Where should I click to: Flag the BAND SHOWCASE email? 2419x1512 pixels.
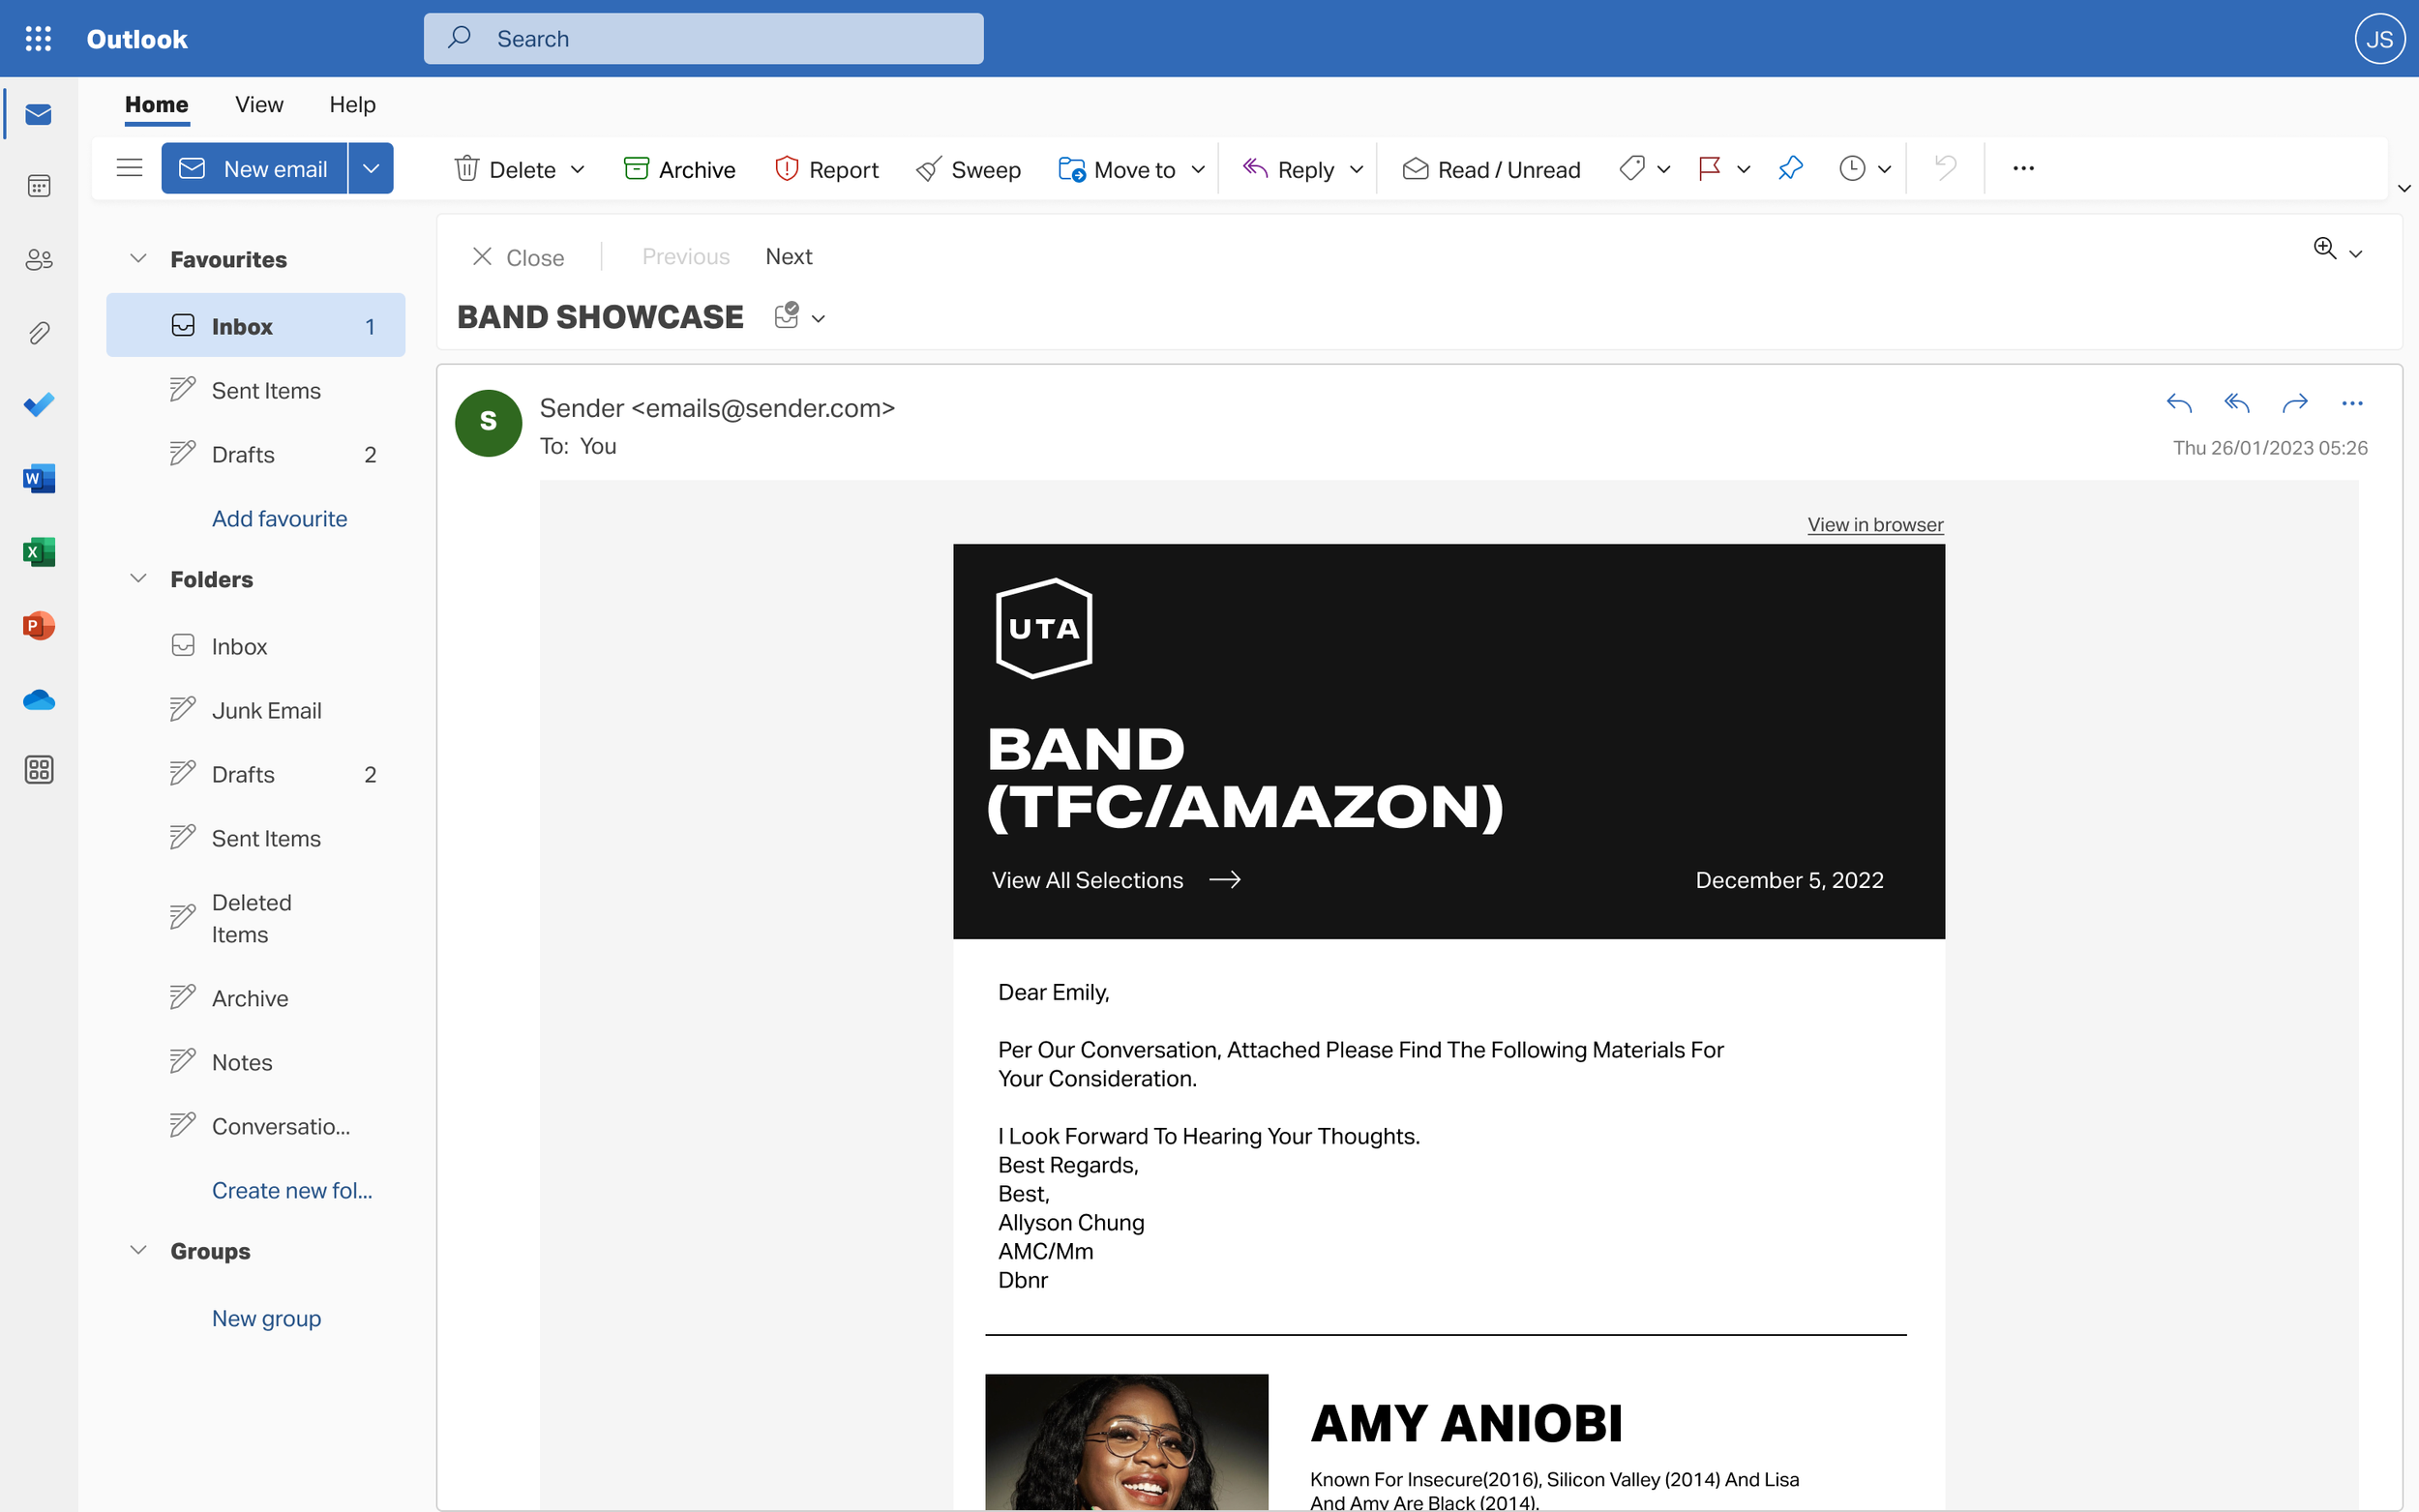(x=1712, y=168)
